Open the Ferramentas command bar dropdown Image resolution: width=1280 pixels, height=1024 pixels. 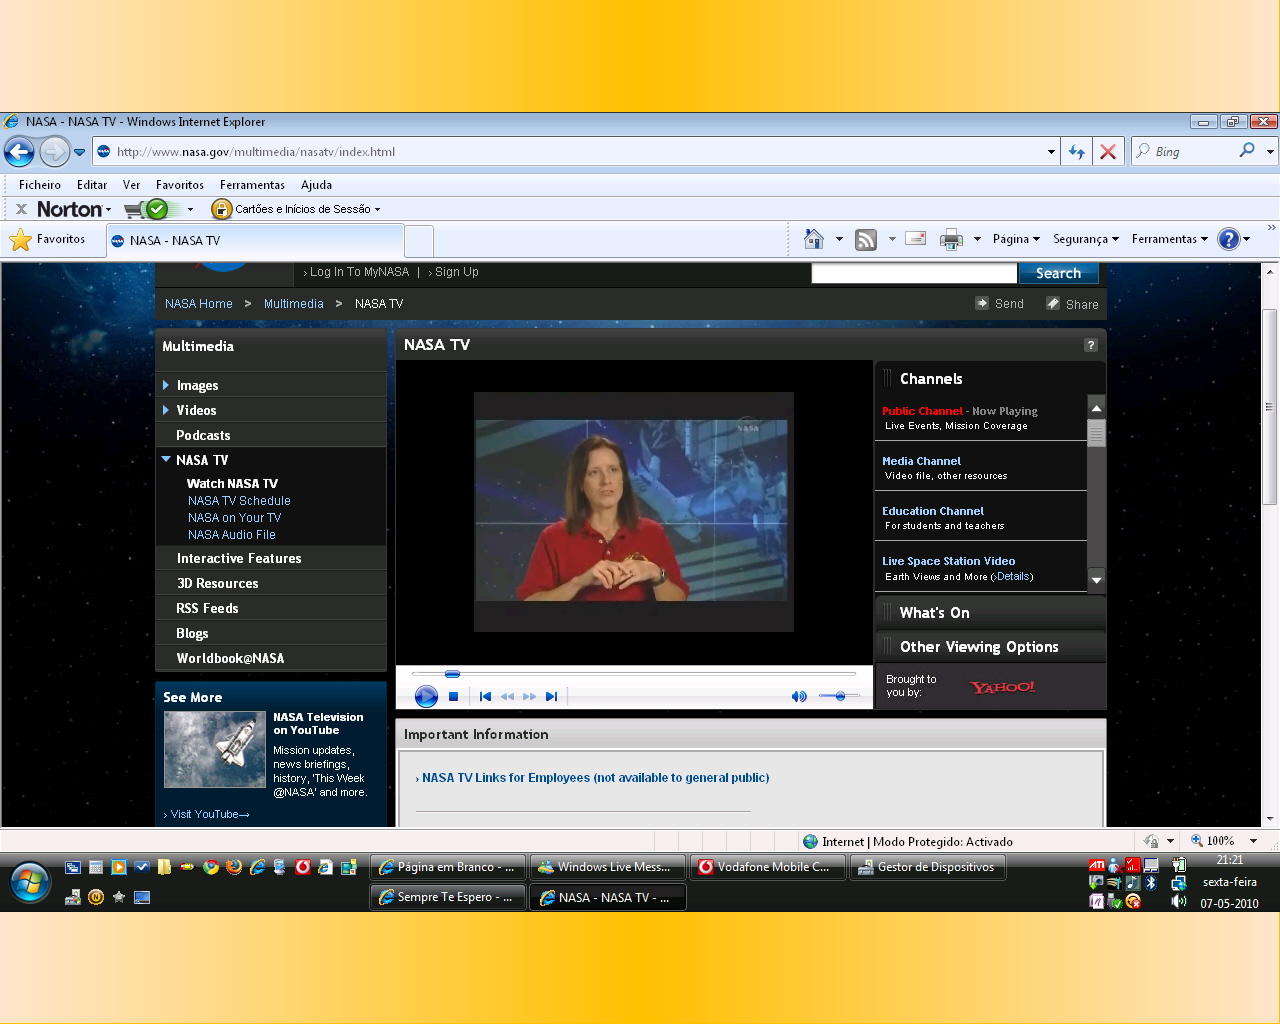[1170, 239]
